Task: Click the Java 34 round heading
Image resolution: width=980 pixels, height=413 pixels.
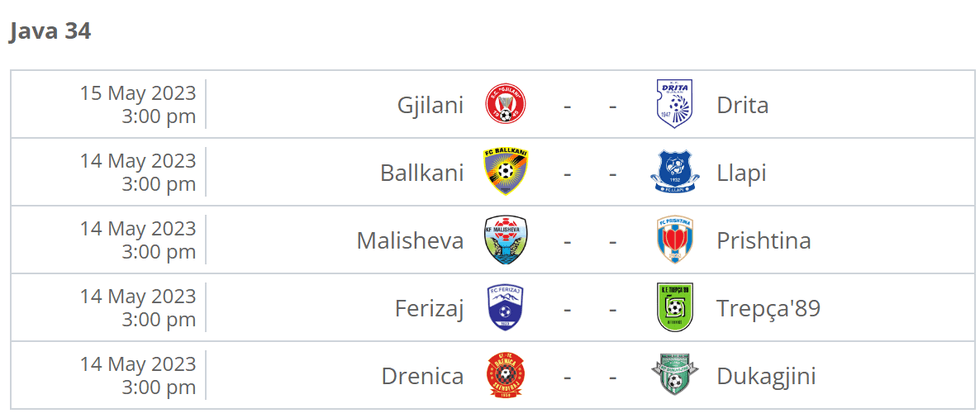Action: (50, 32)
